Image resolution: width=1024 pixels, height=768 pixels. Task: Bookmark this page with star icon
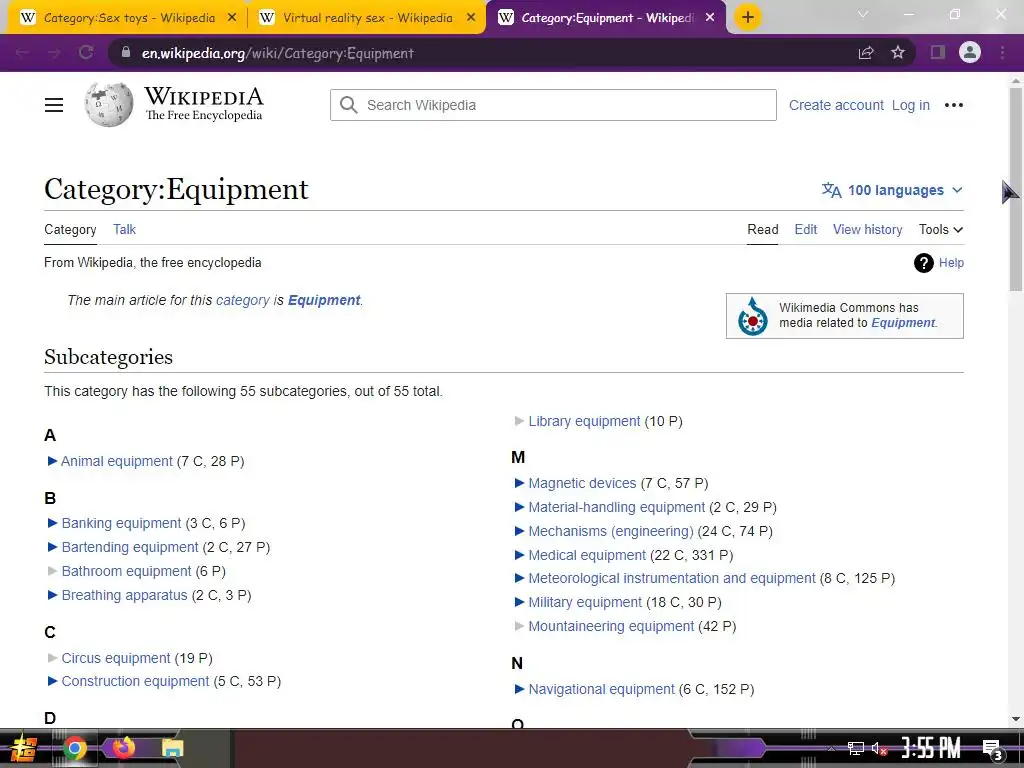click(898, 52)
